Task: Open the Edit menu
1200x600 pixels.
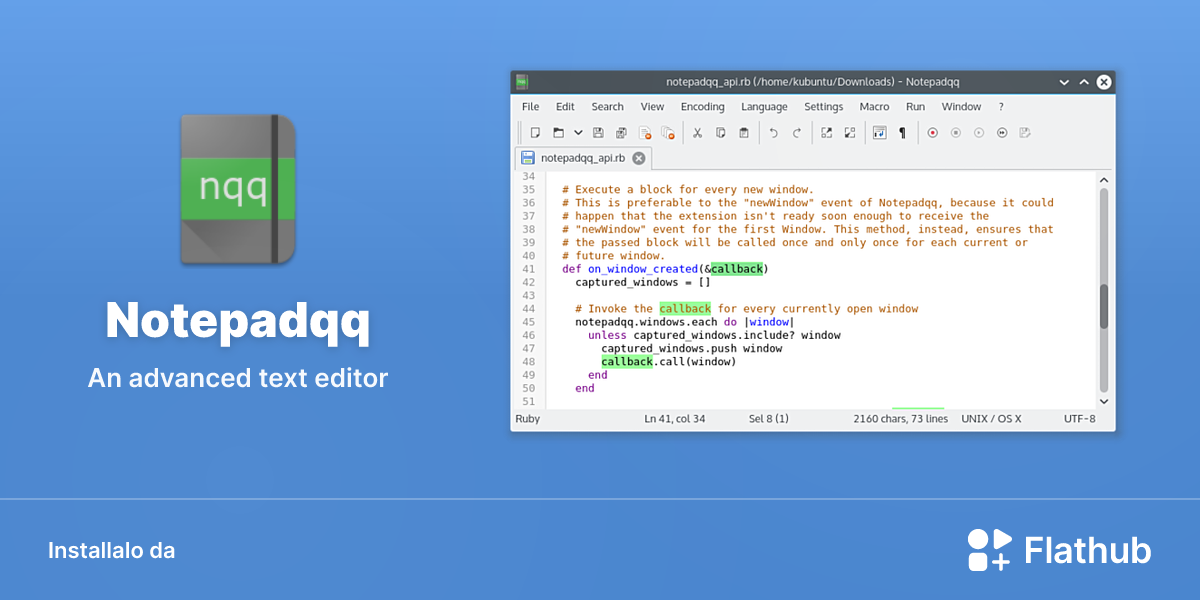Action: pos(565,107)
